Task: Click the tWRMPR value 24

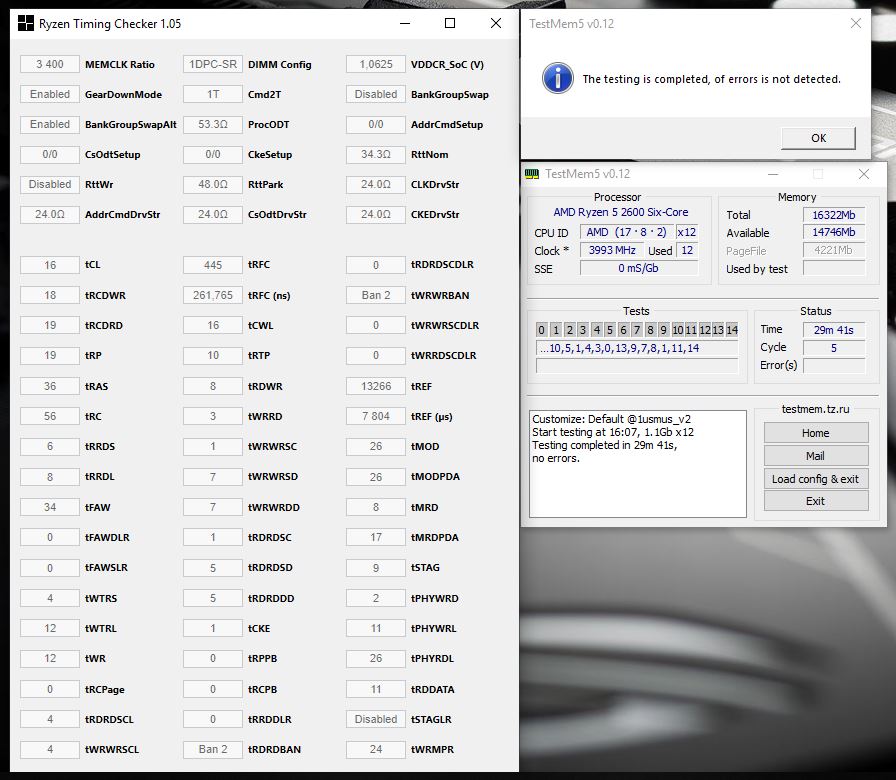Action: tap(375, 749)
